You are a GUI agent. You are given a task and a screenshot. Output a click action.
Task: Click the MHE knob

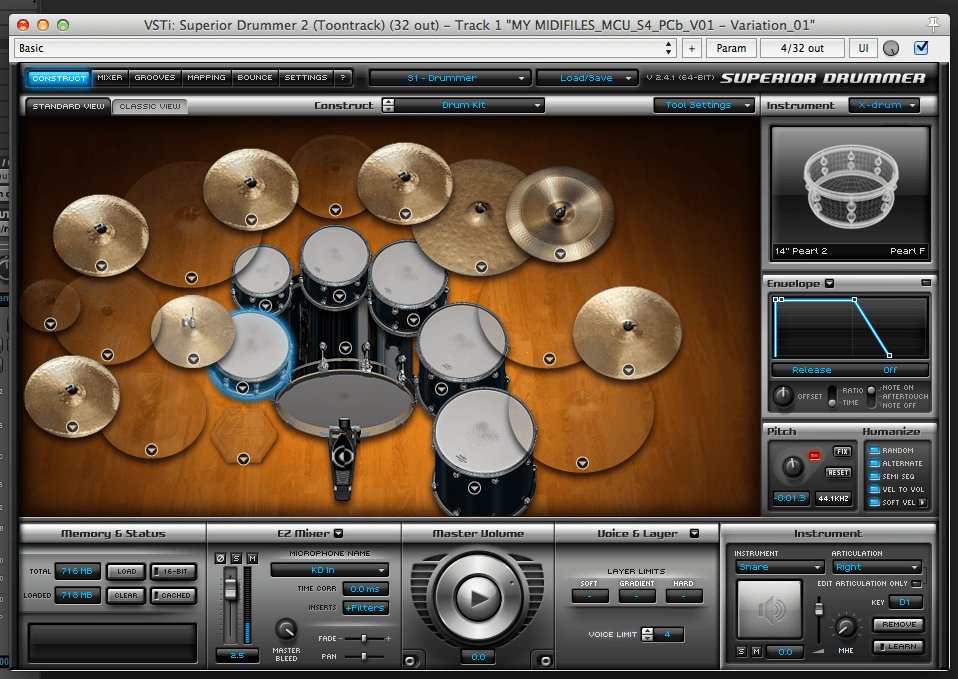846,627
